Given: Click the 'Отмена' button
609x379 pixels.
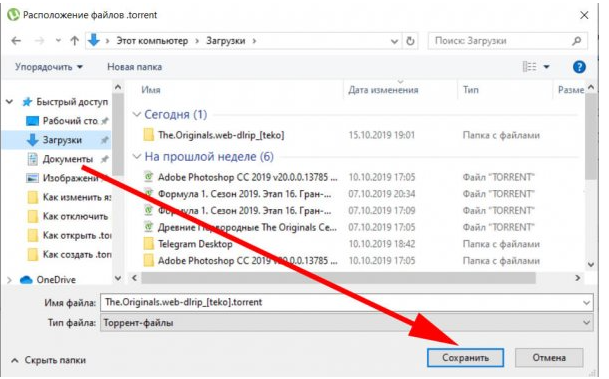Looking at the screenshot, I should pos(549,358).
